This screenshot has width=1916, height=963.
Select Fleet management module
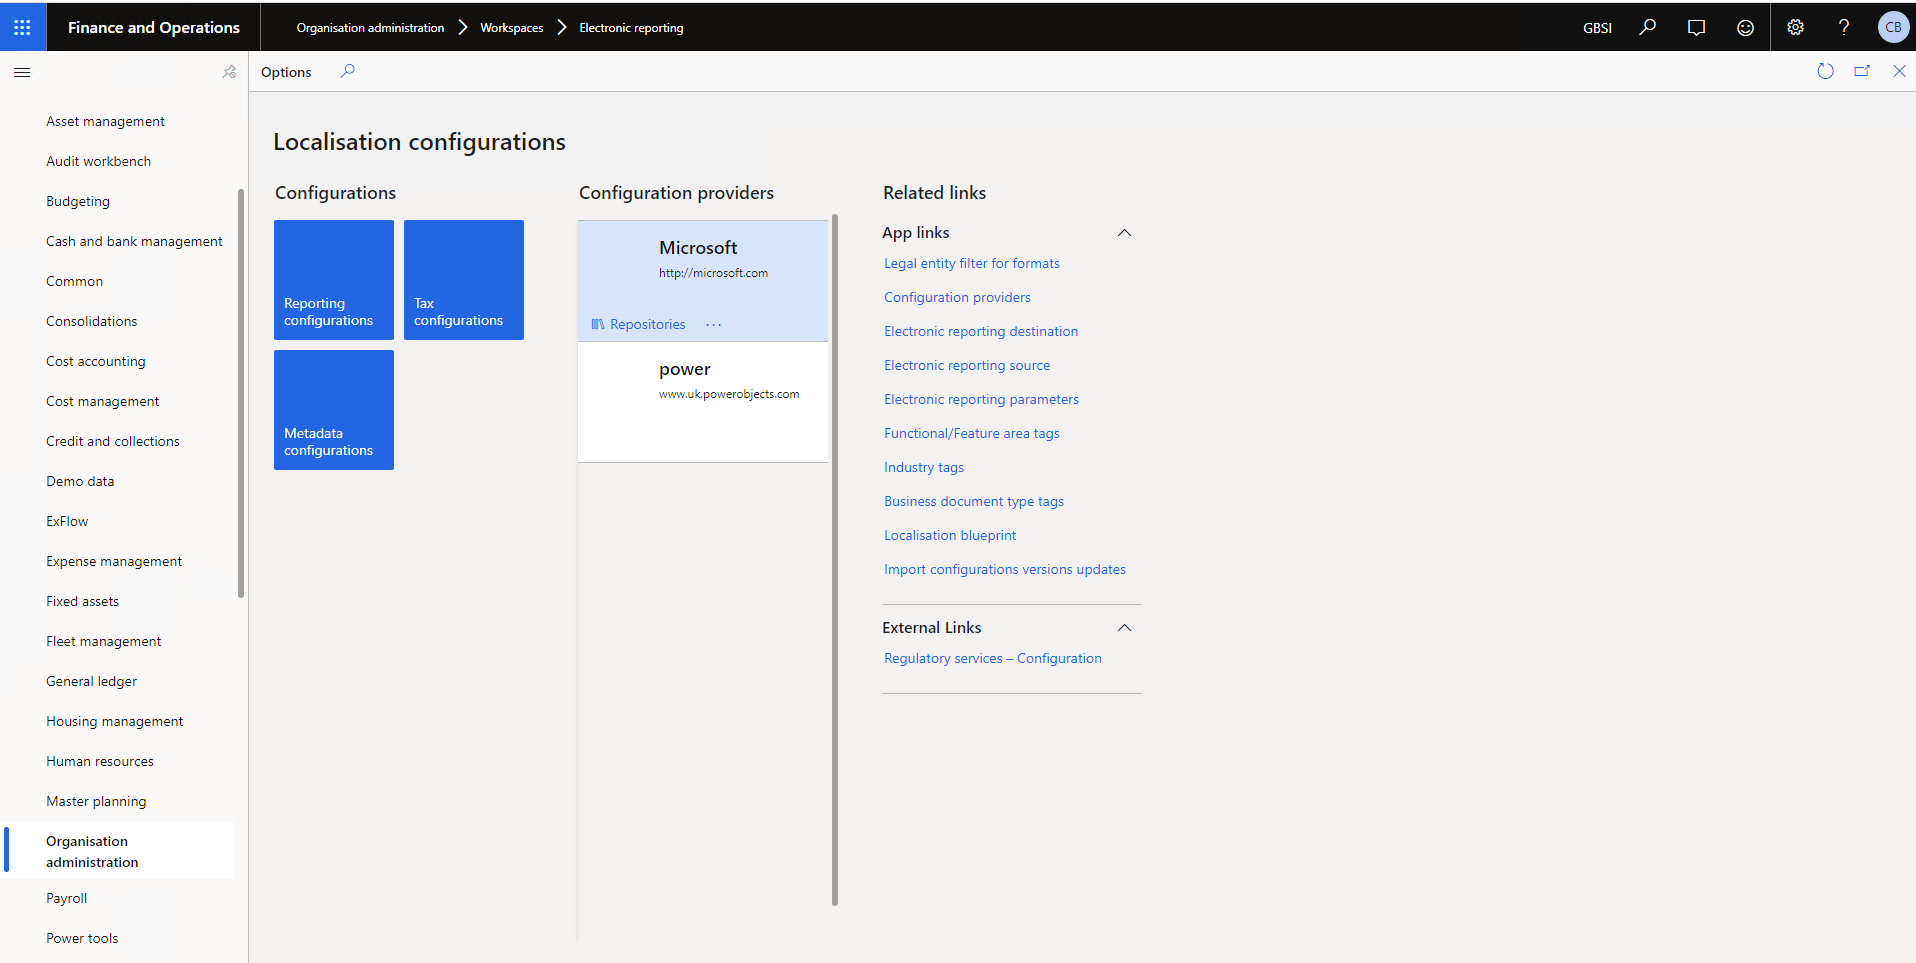pos(103,641)
